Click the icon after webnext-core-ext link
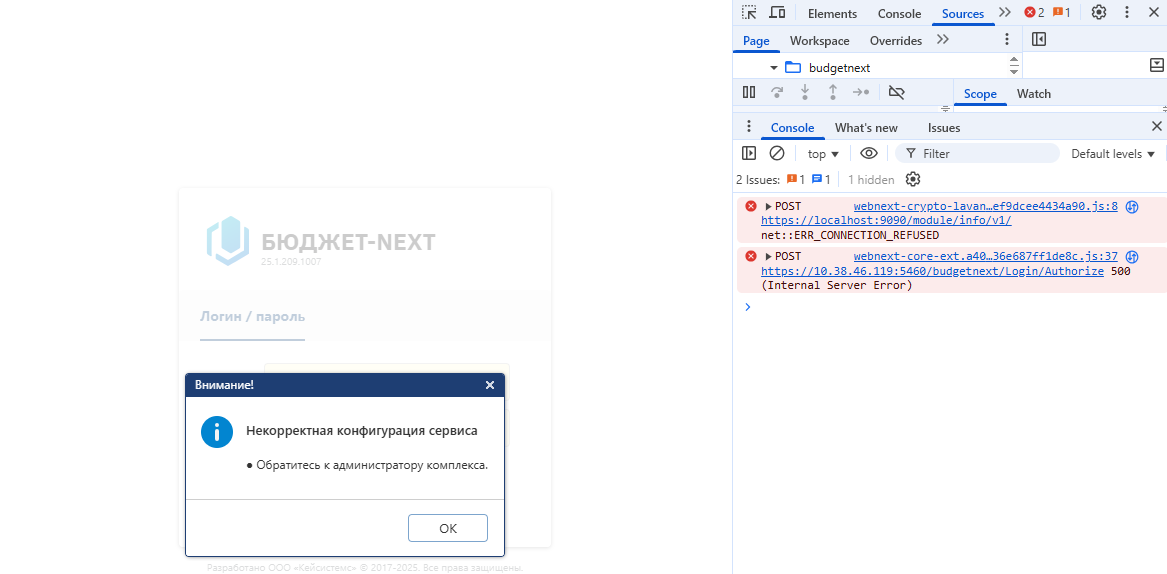 click(x=1132, y=257)
